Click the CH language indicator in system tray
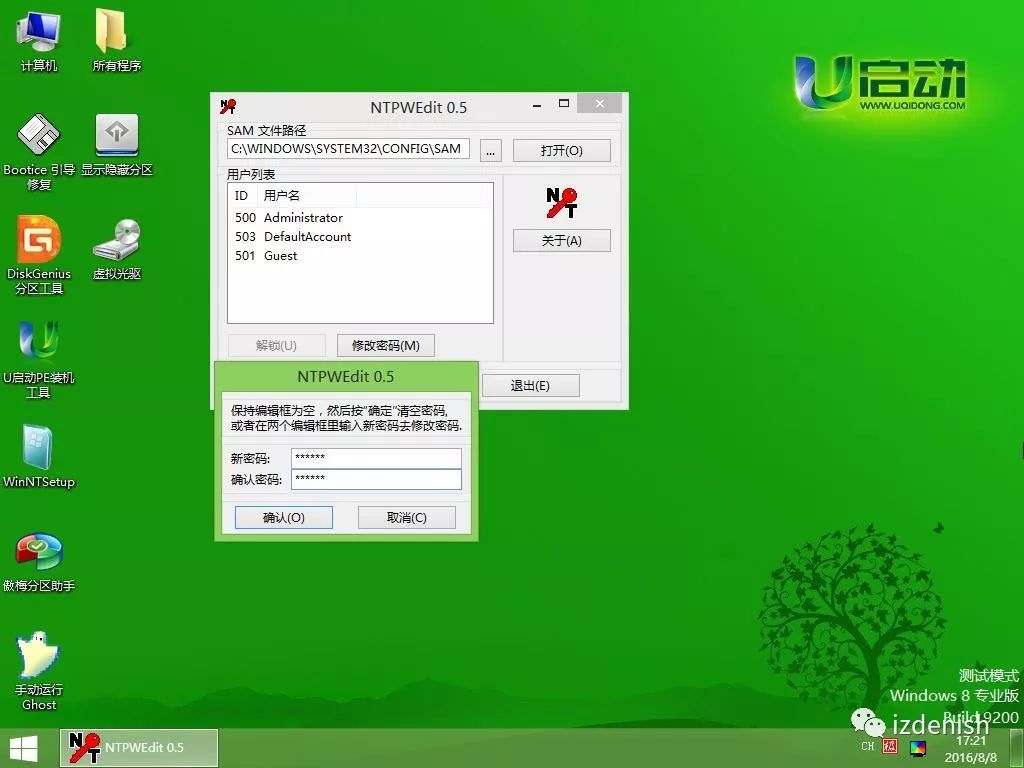The width and height of the screenshot is (1024, 768). 866,746
